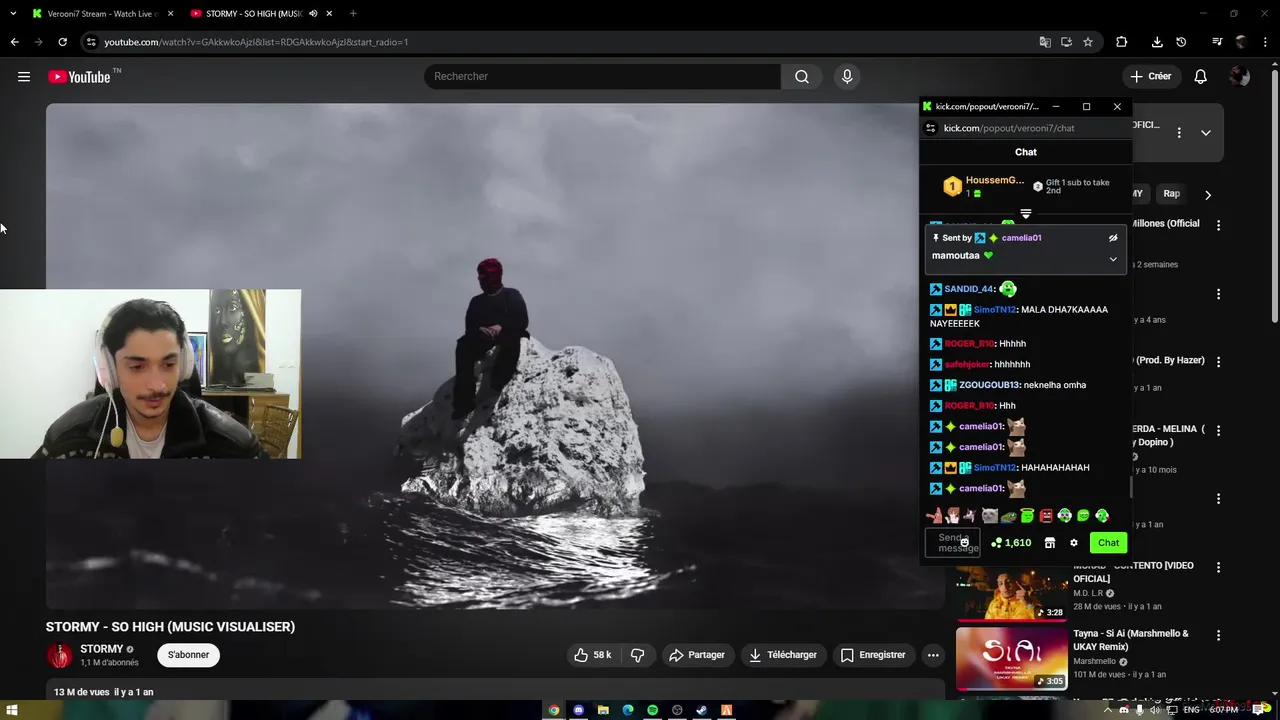The height and width of the screenshot is (720, 1280).
Task: Open the YouTube account avatar menu
Action: coord(1240,76)
